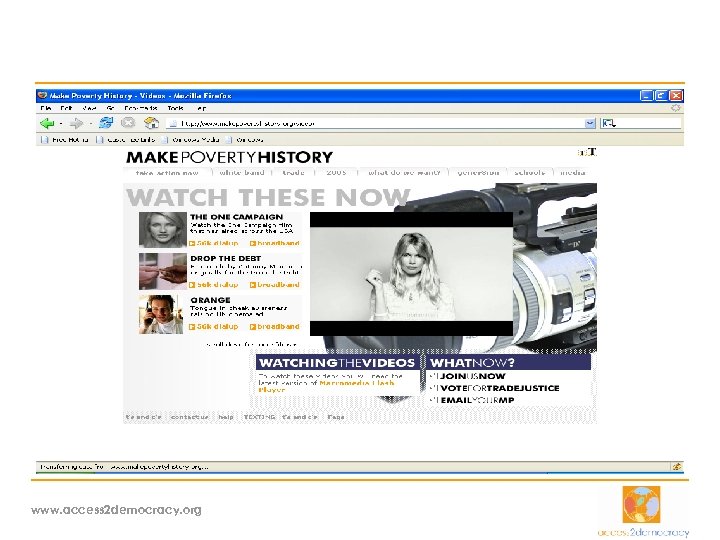Open the View menu
This screenshot has height=540, width=720.
pos(89,108)
